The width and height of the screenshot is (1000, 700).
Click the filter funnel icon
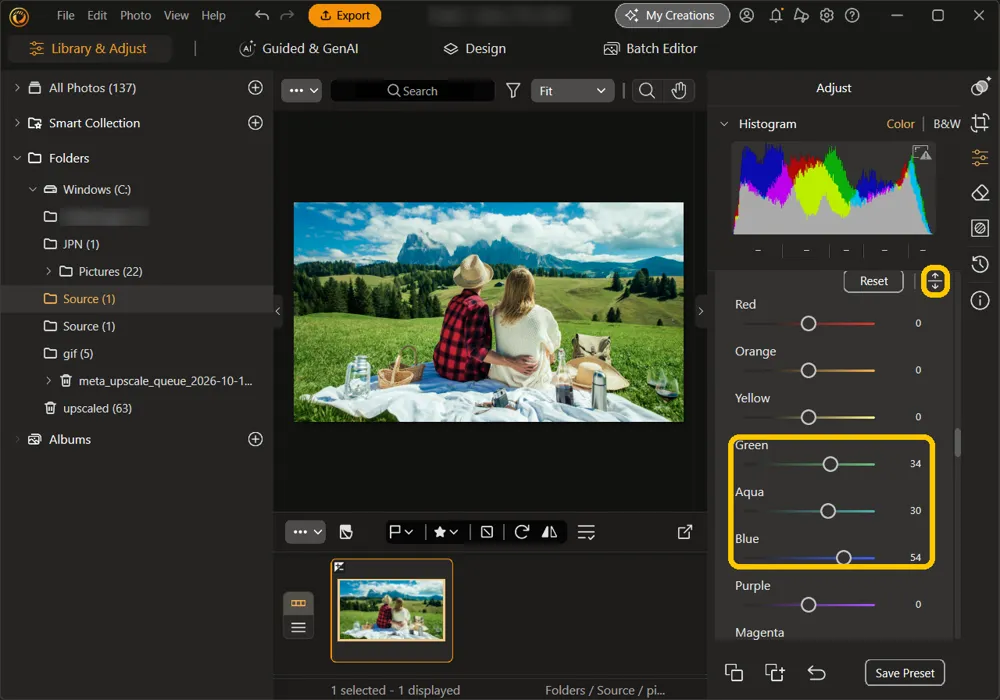[513, 91]
